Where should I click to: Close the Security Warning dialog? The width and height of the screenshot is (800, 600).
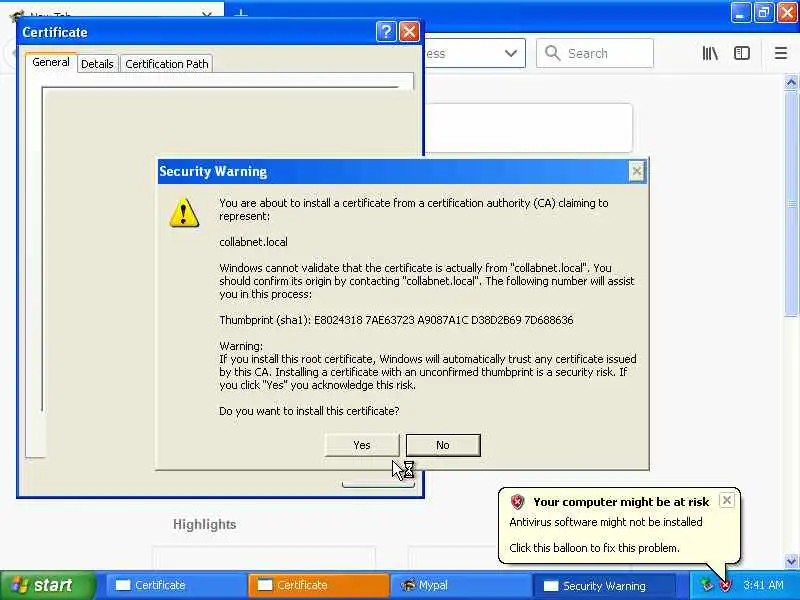pos(636,171)
